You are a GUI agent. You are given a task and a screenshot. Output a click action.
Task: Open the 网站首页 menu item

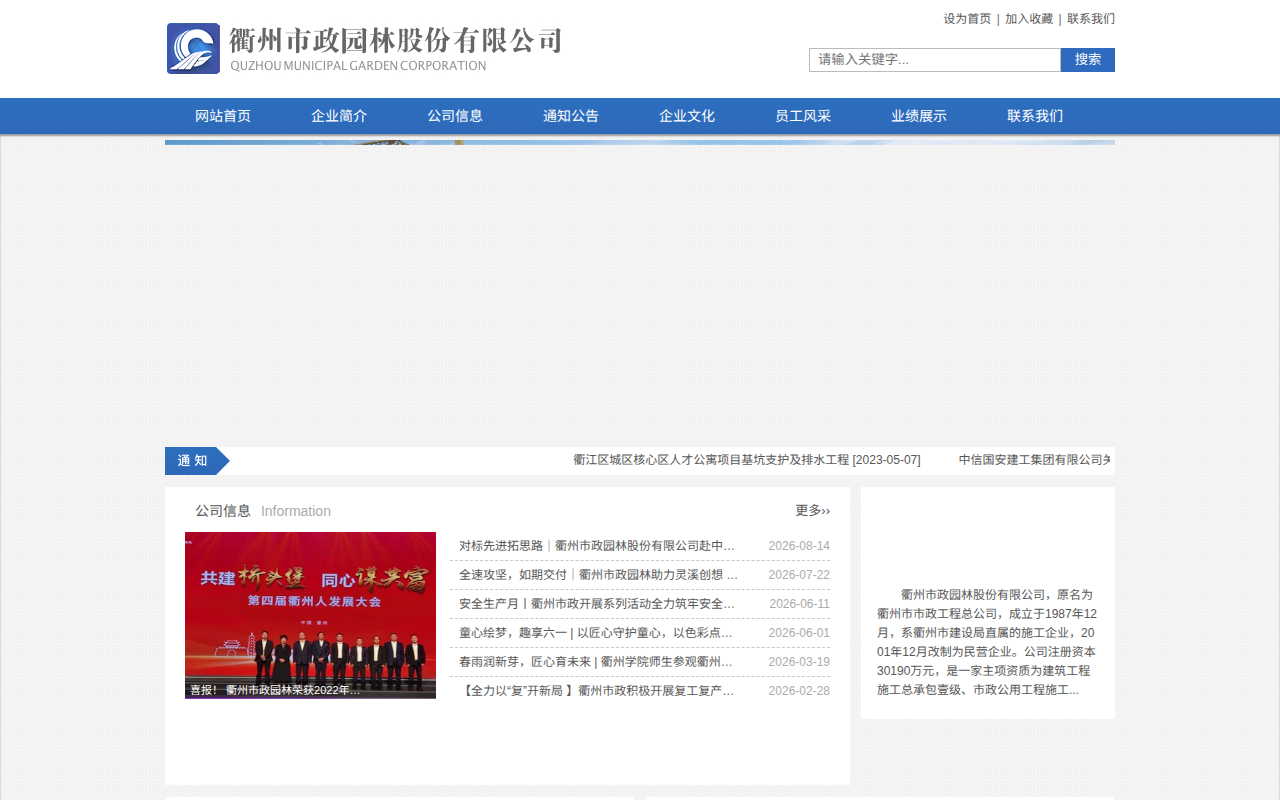(x=223, y=116)
